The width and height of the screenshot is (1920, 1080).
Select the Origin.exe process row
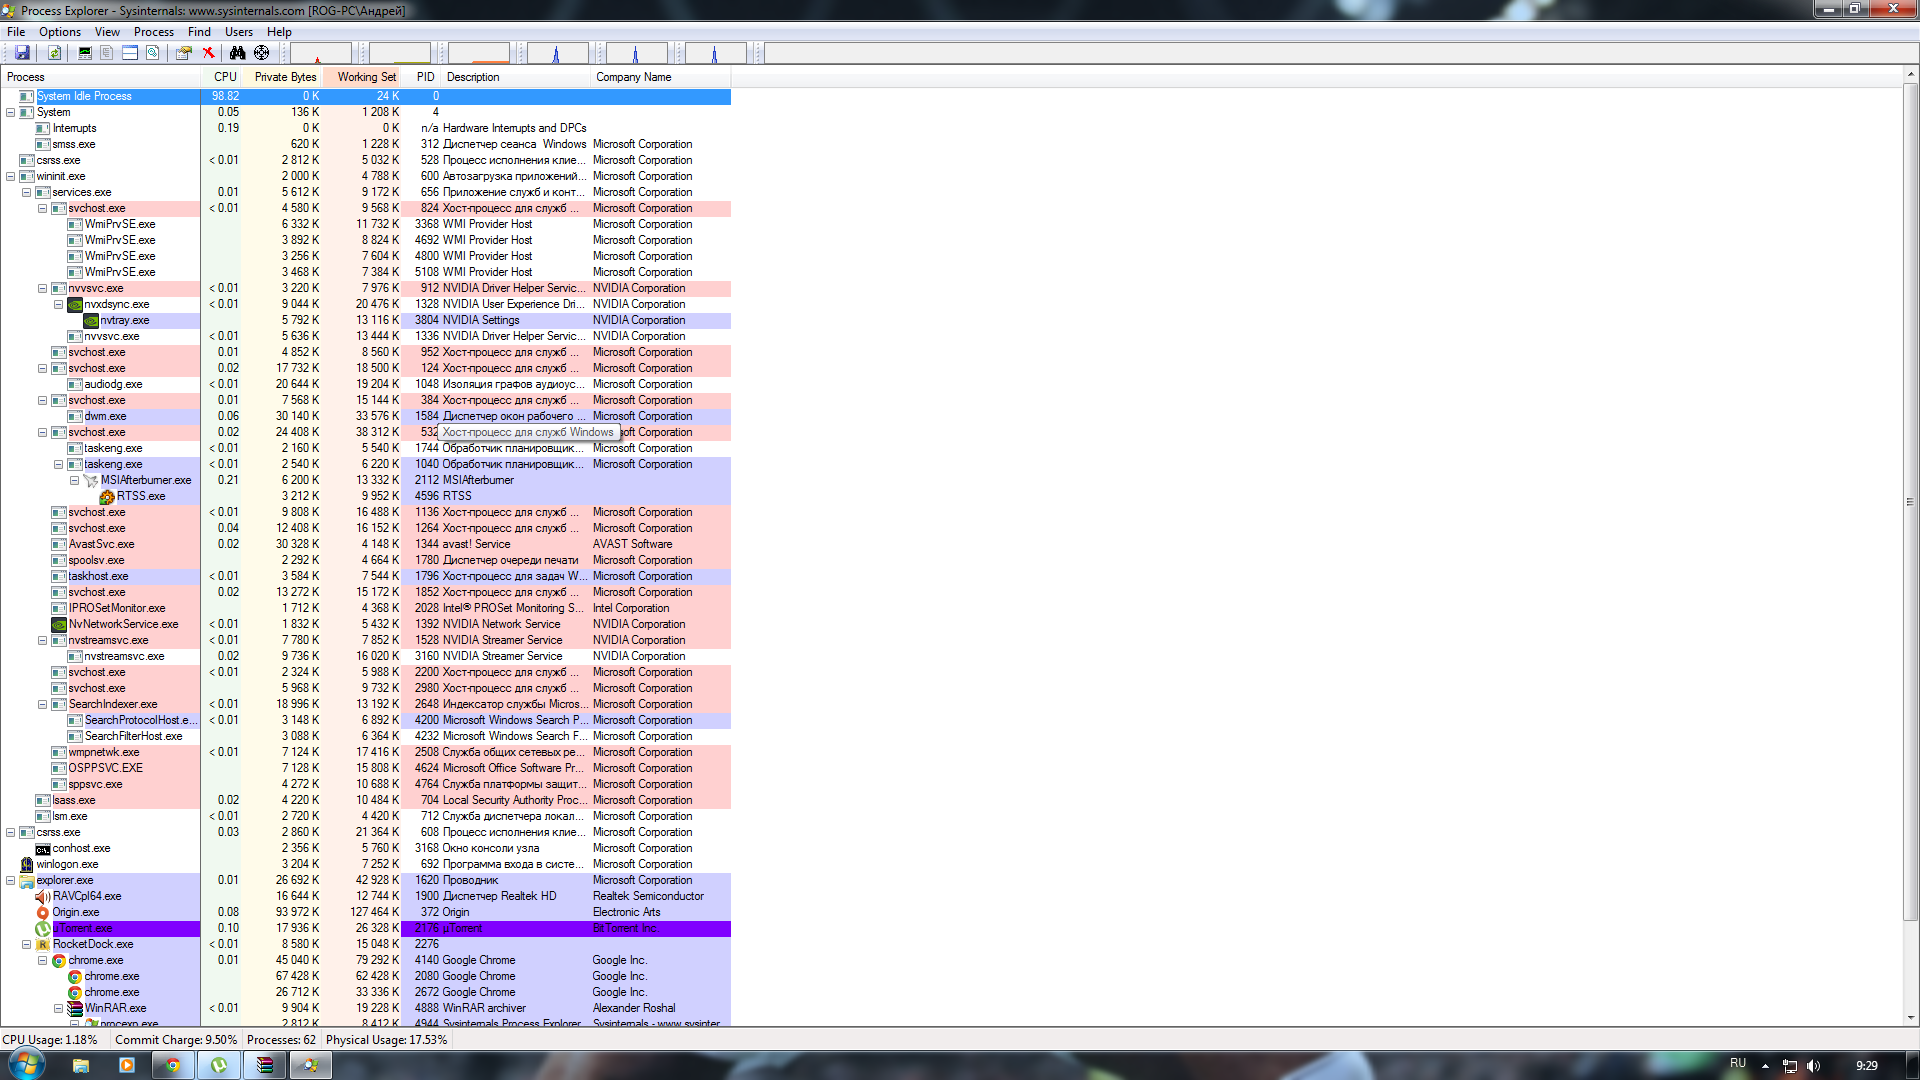click(366, 912)
